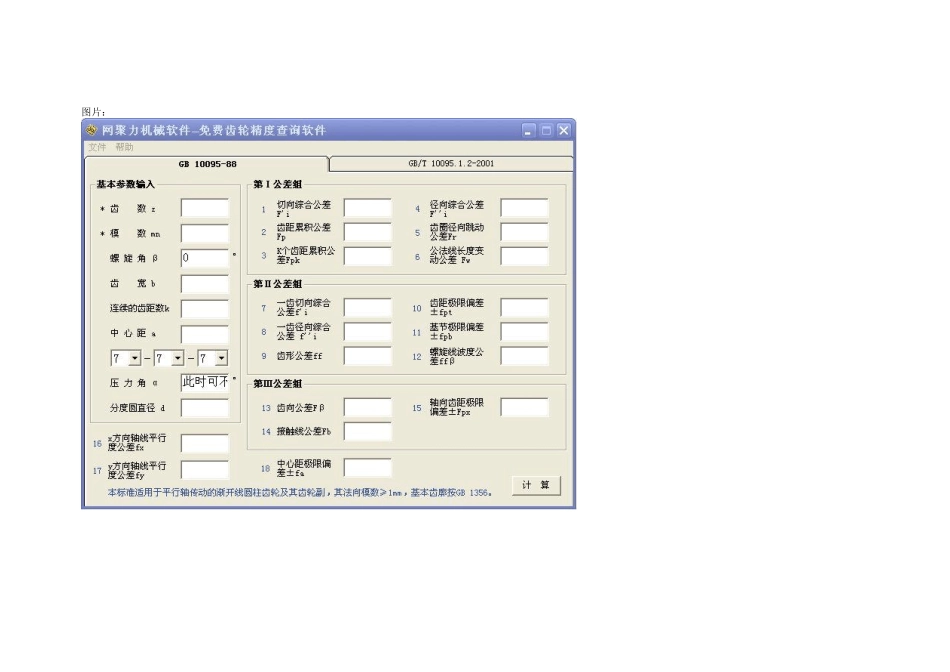This screenshot has width=950, height=672.
Task: Minimize the gear precision window
Action: pyautogui.click(x=529, y=130)
